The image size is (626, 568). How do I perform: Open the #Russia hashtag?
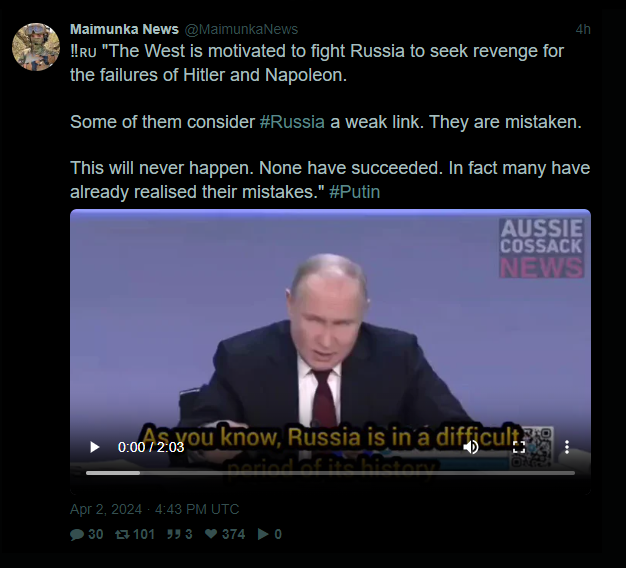[292, 122]
